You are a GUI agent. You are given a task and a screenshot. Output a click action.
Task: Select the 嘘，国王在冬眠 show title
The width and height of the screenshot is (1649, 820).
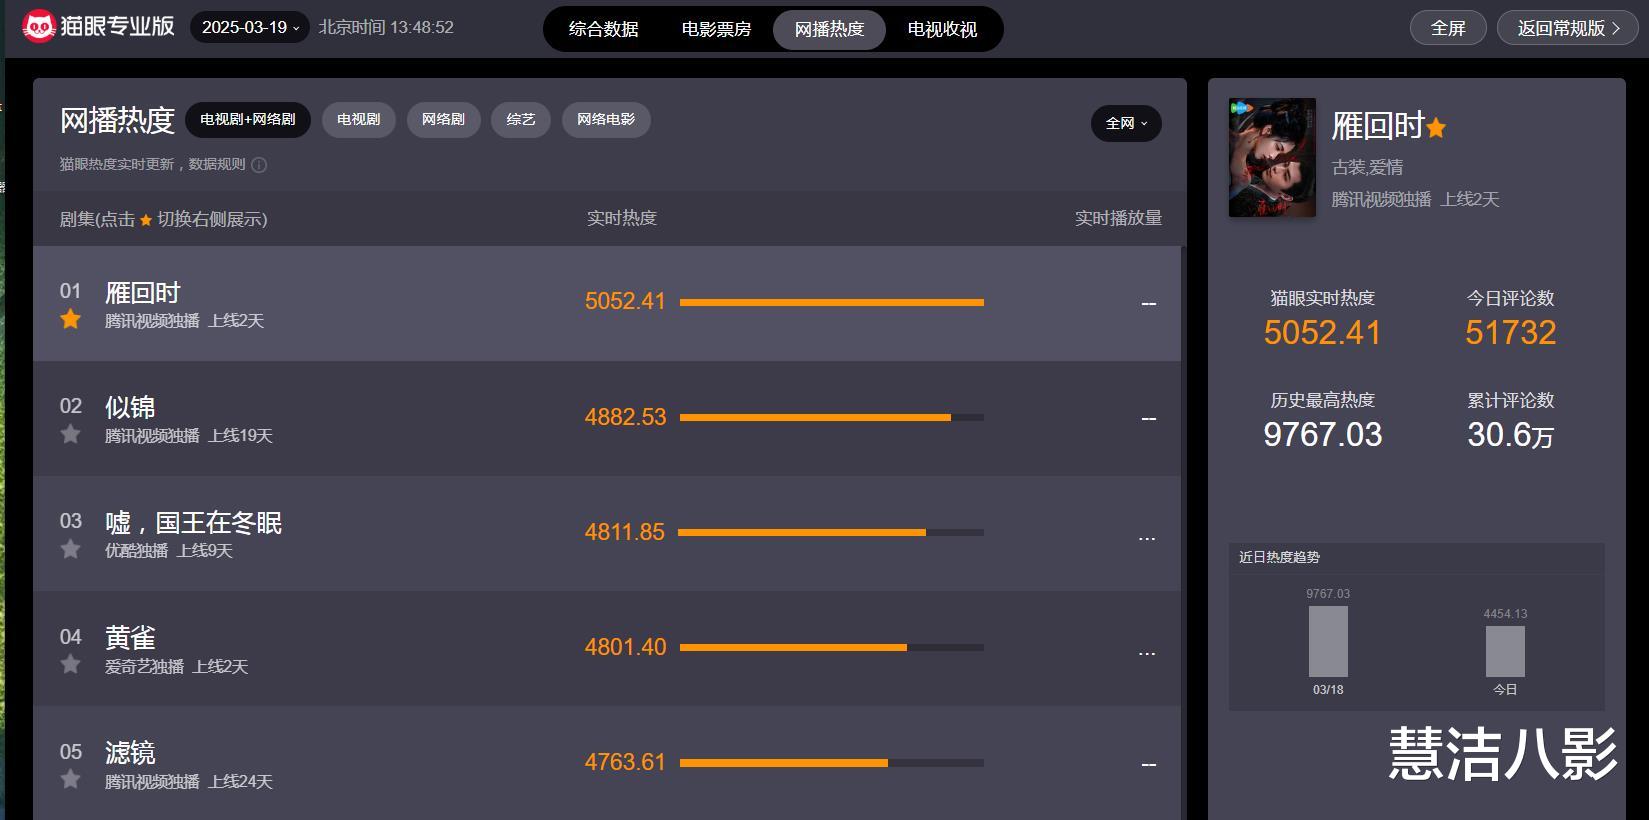point(194,523)
